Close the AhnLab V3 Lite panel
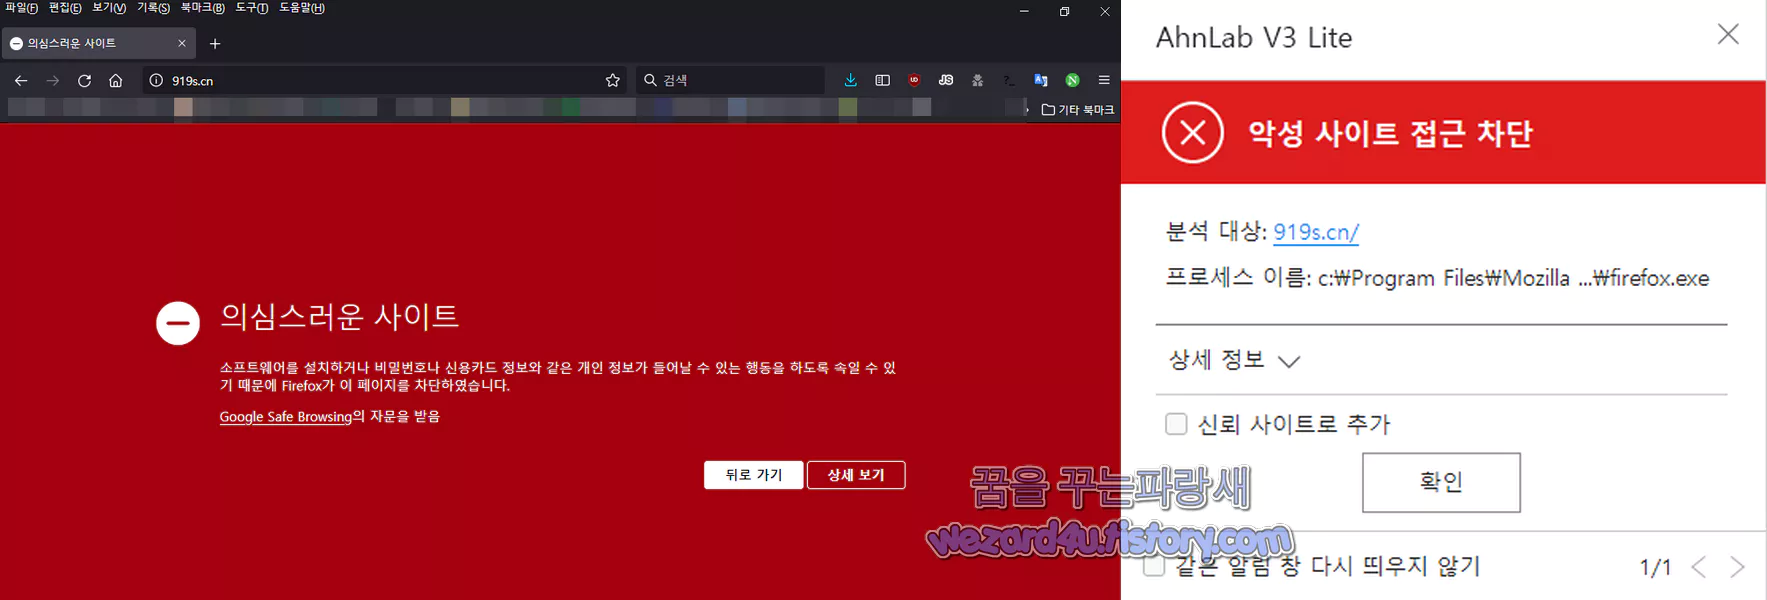The image size is (1767, 600). (x=1728, y=34)
